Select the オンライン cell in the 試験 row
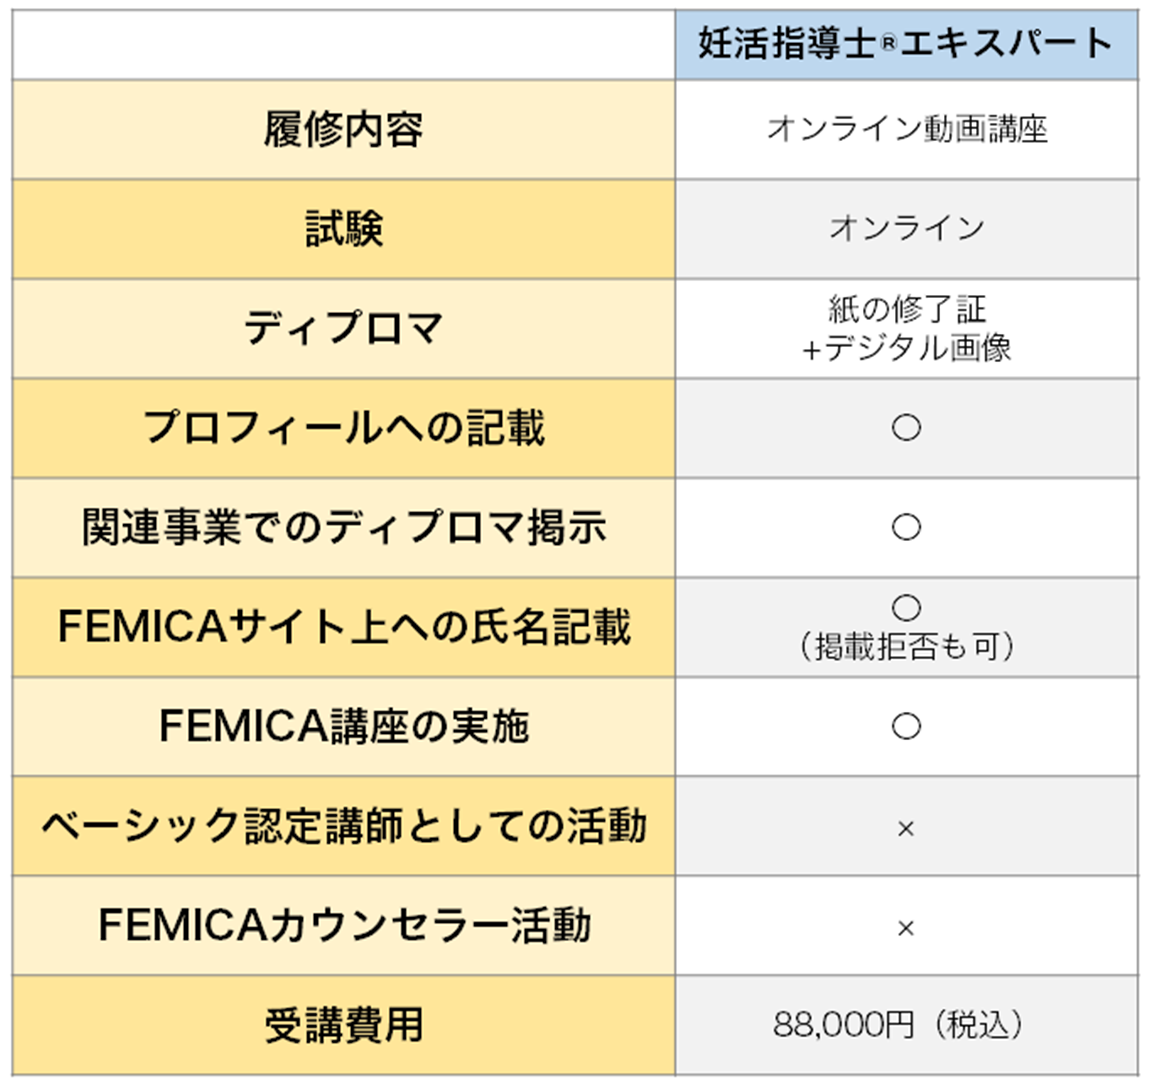 906,229
